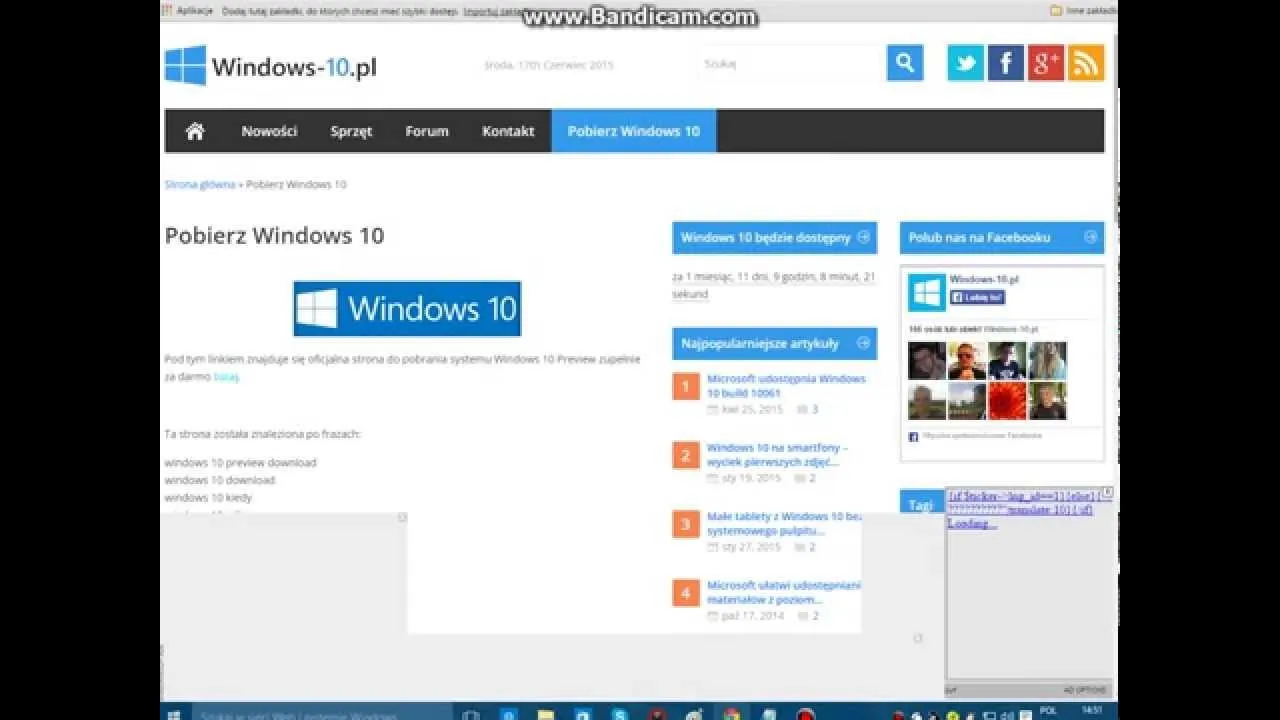The width and height of the screenshot is (1280, 720).
Task: Open article 'Microsoft udostępnia Windows 10 build 10061'
Action: (786, 386)
